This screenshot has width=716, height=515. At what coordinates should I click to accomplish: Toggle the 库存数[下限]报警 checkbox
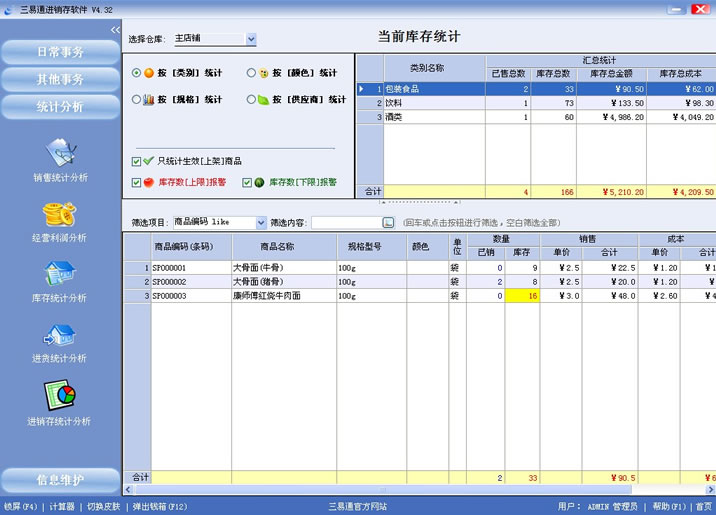(247, 183)
